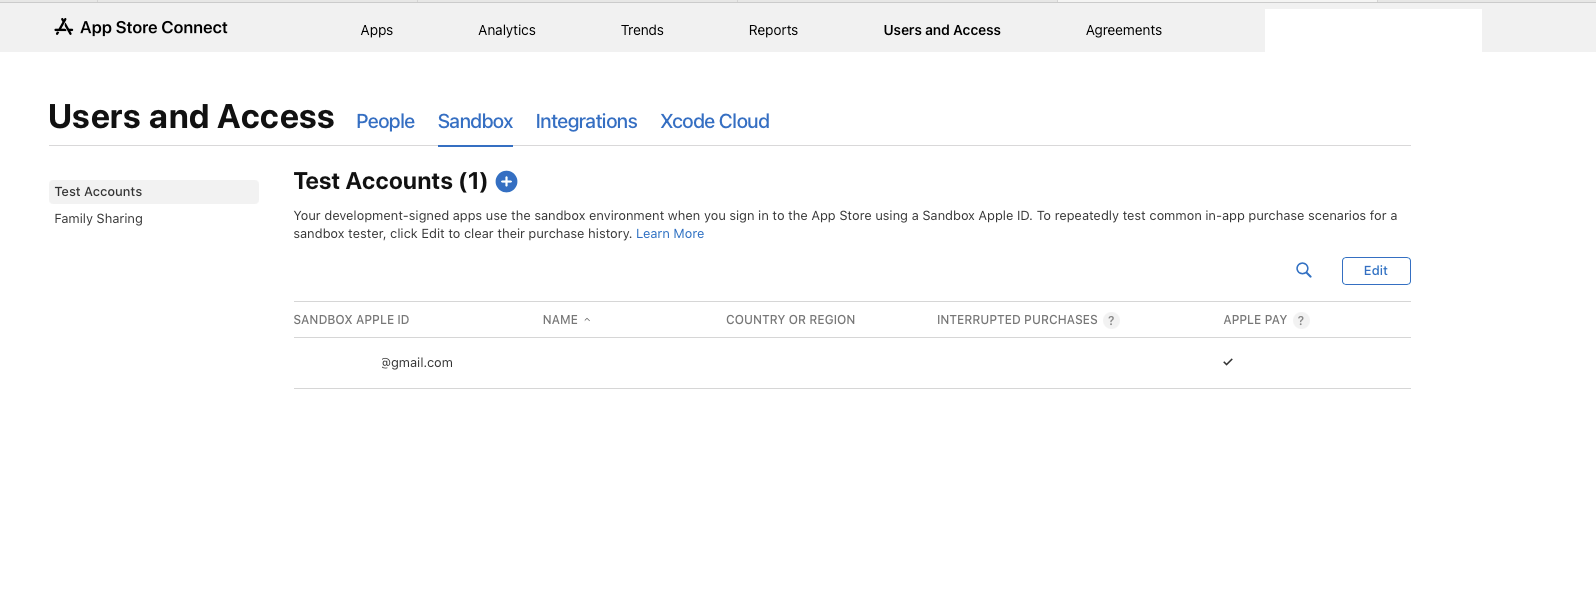Click the Interrupted Purchases help icon
The height and width of the screenshot is (595, 1596).
[x=1111, y=321]
